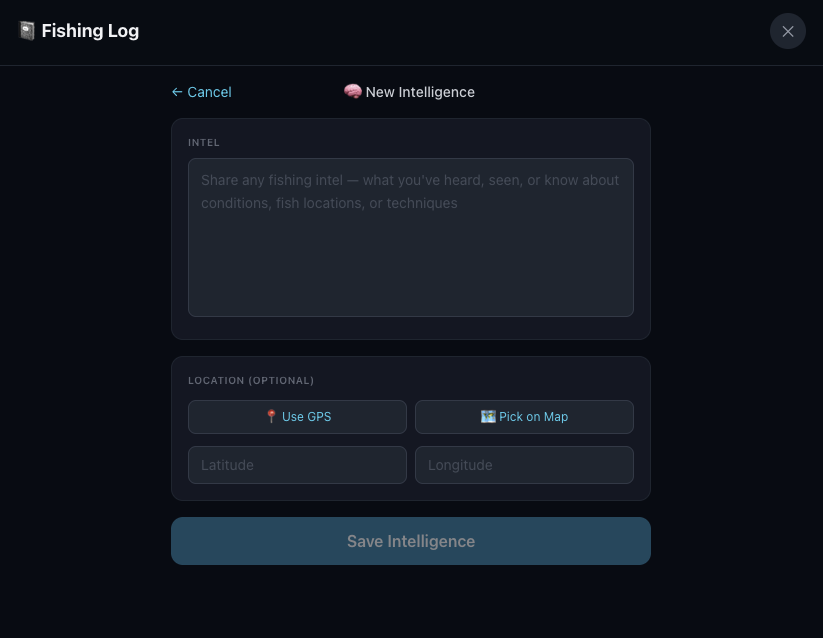Click inside the Longitude field
823x638 pixels.
pos(524,464)
